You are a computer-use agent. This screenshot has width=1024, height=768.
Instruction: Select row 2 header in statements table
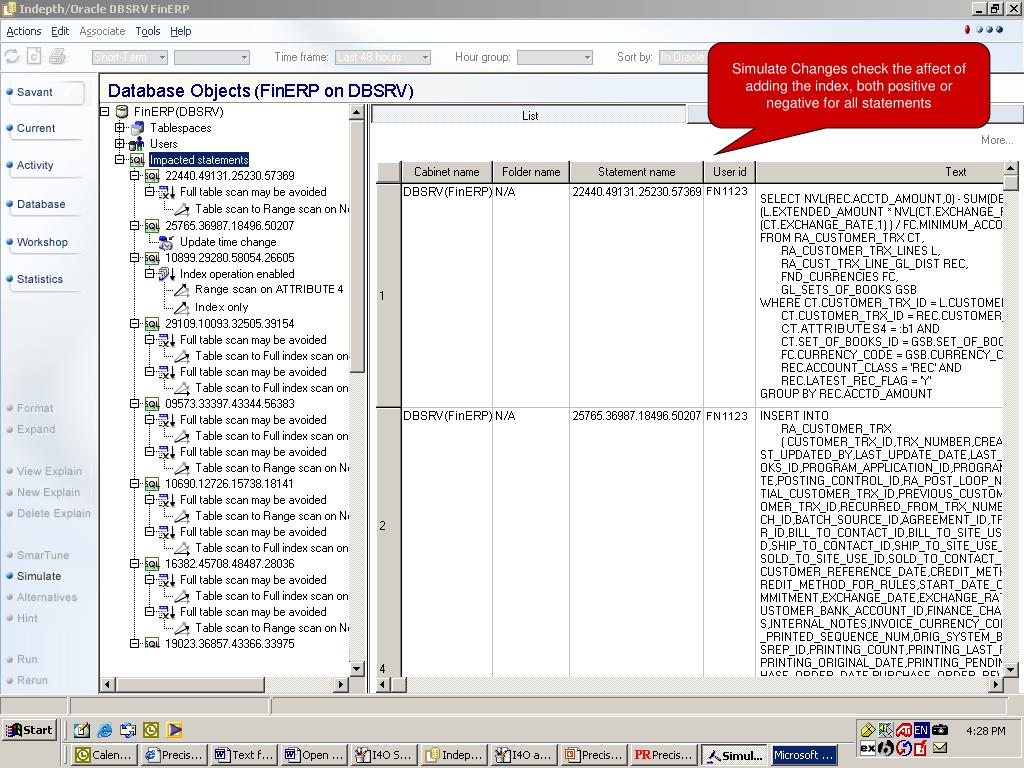[389, 526]
